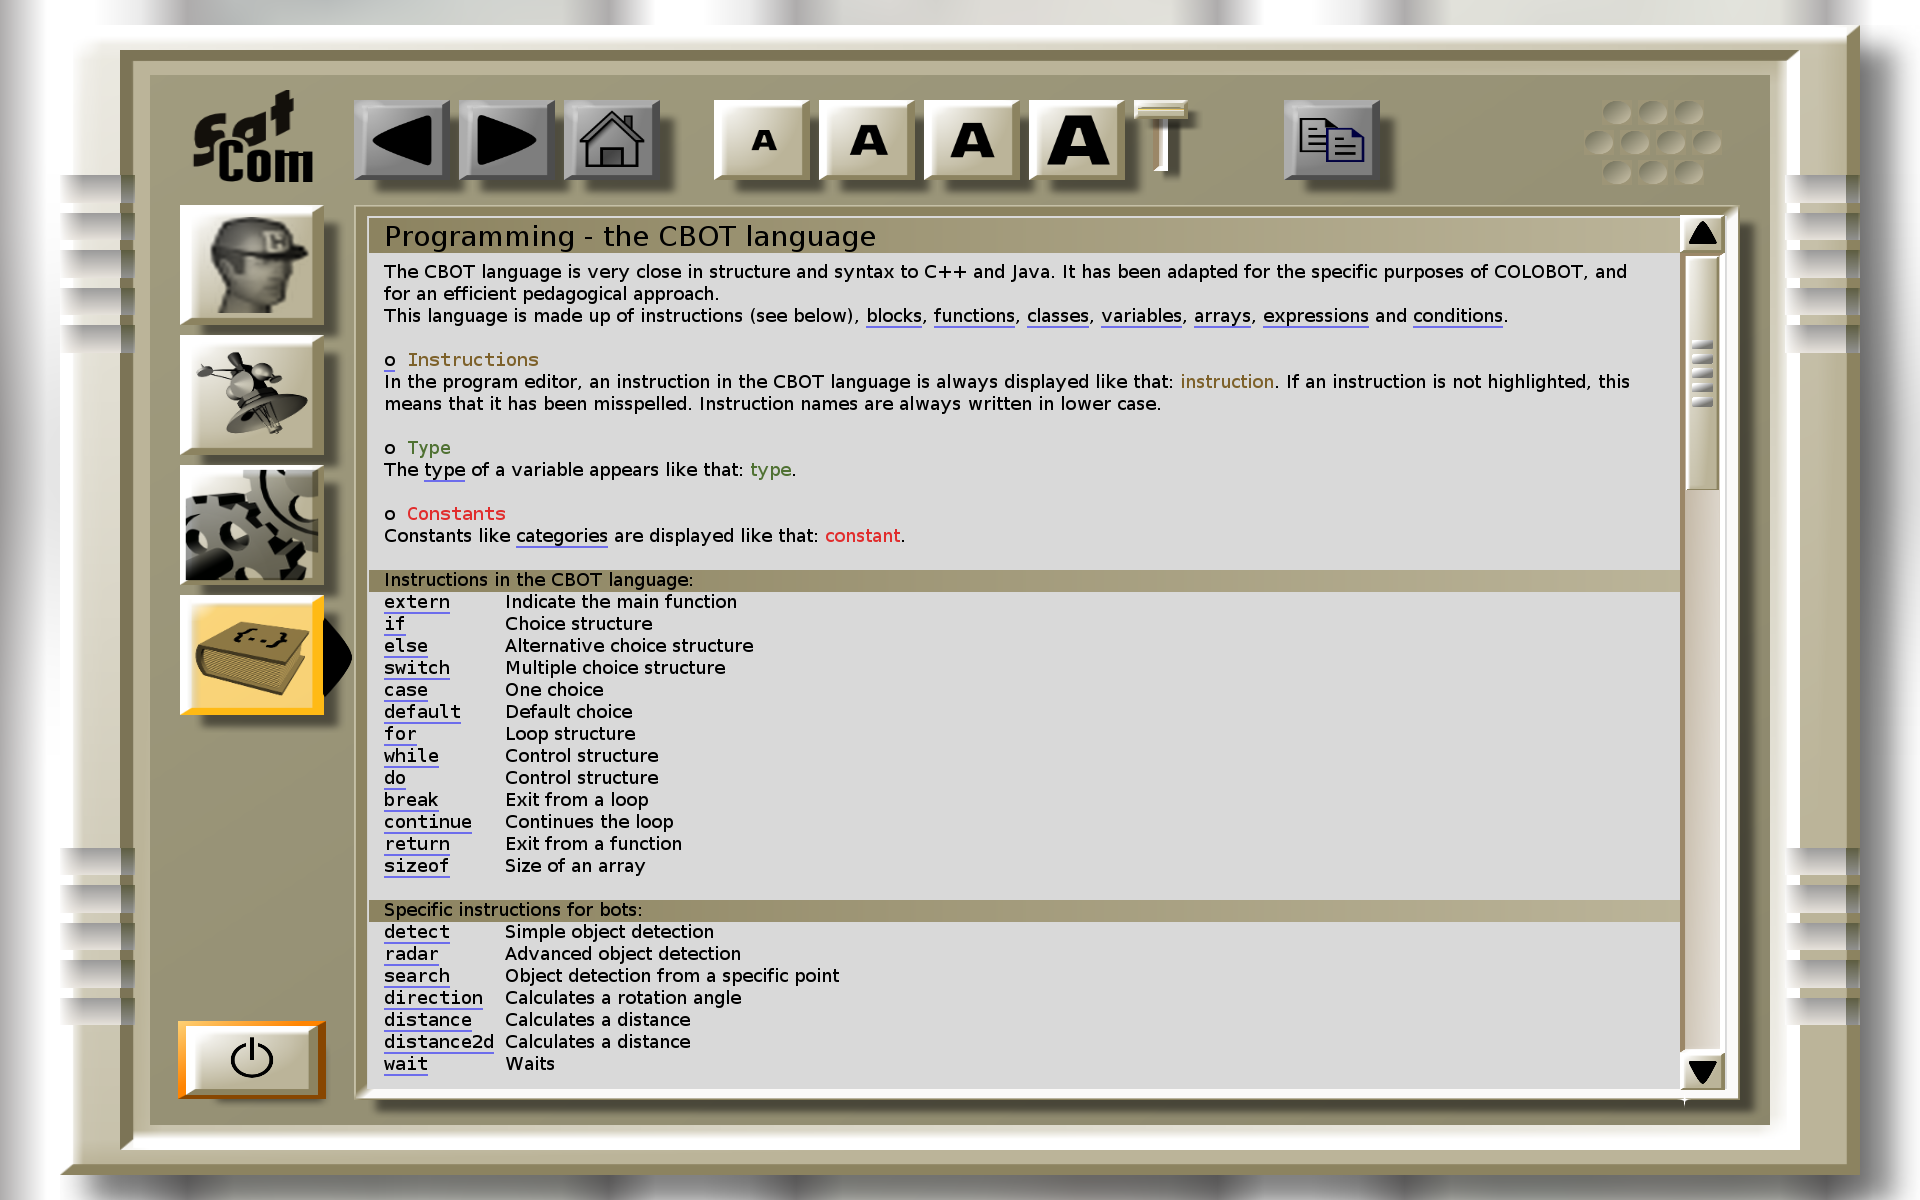Follow the underlined type link

(444, 470)
